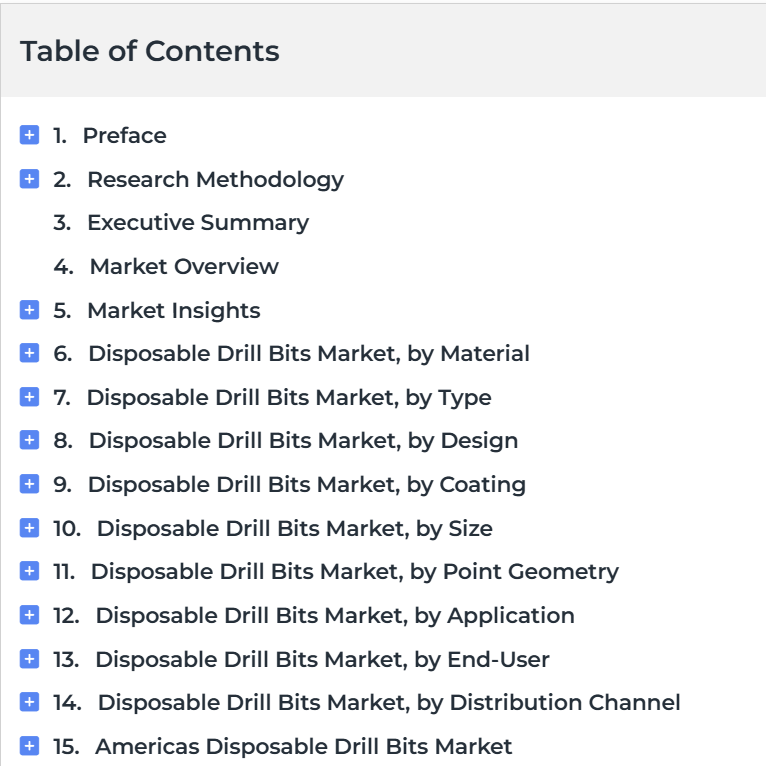Click plus icon beside by Design section
Image resolution: width=766 pixels, height=766 pixels.
29,440
